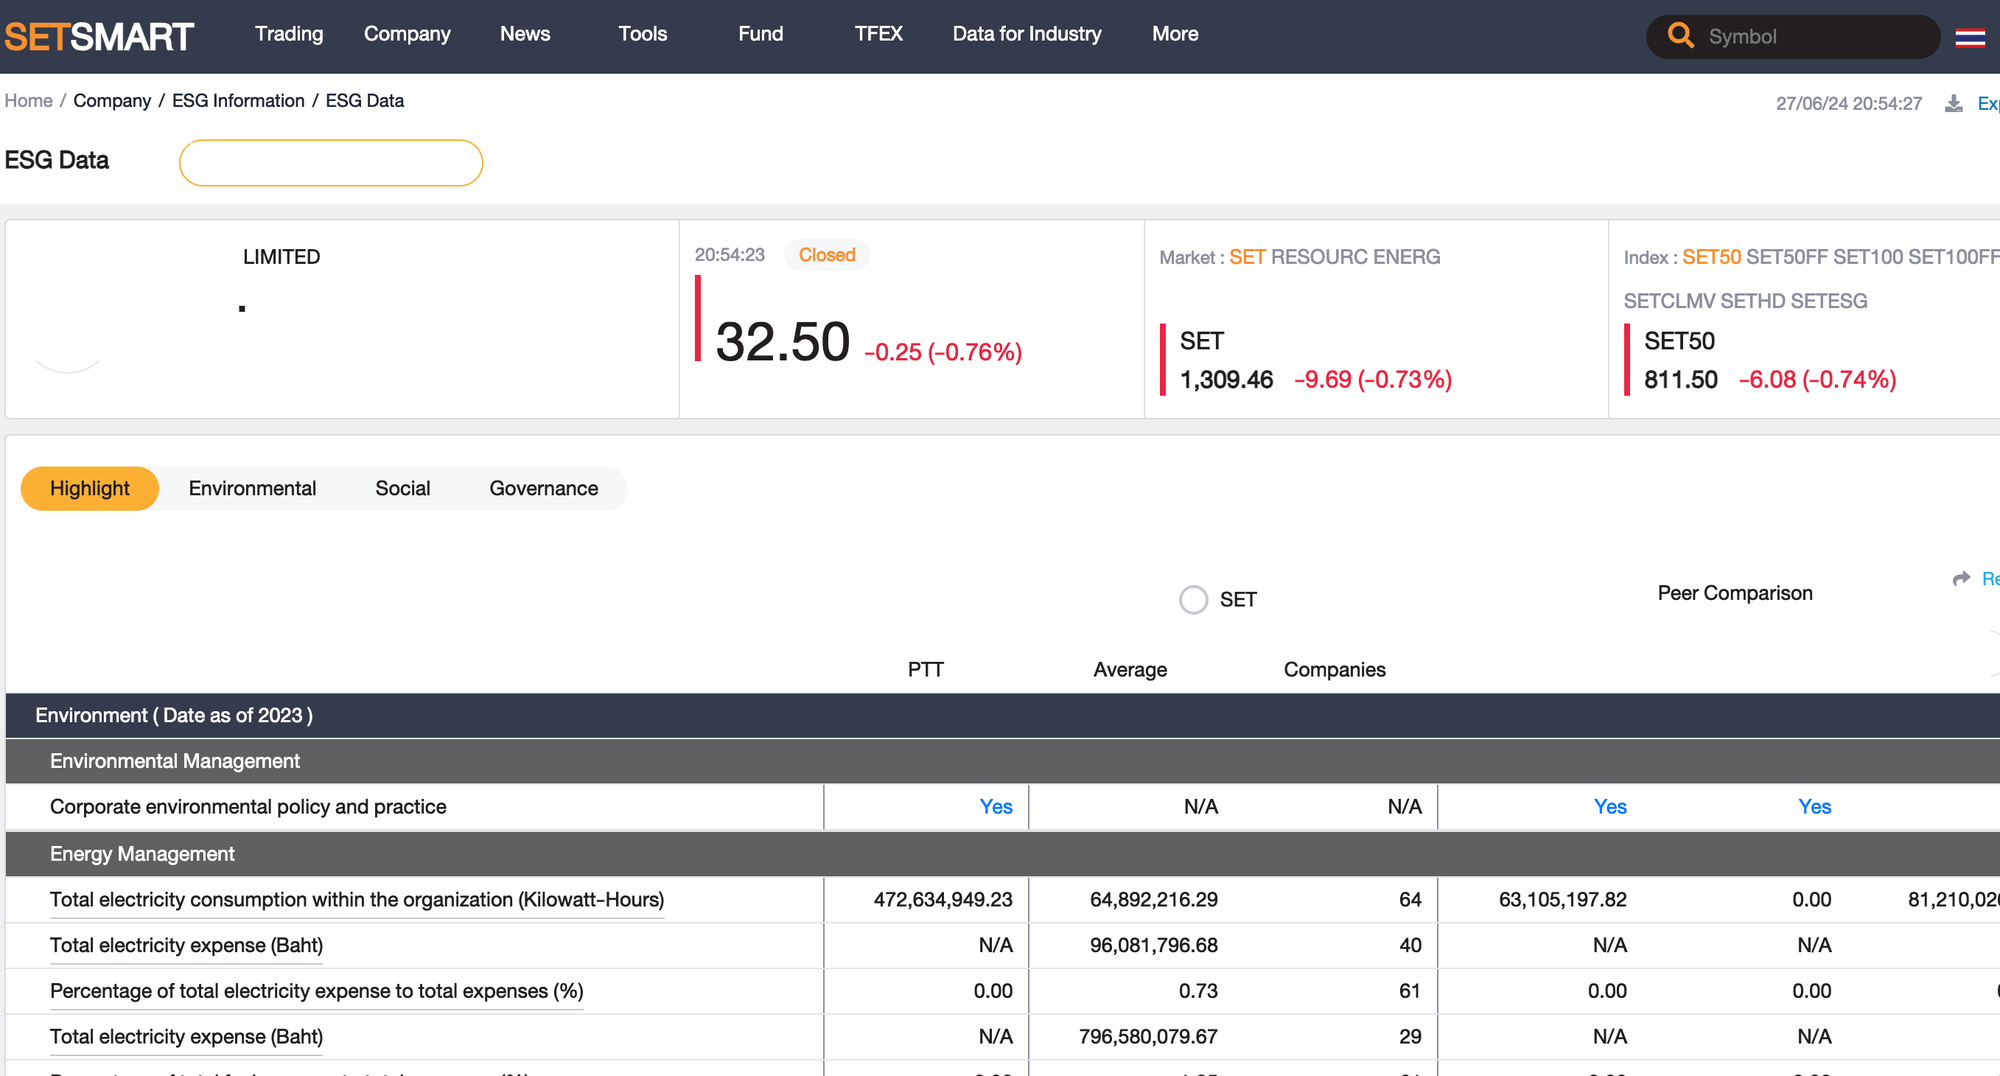Image resolution: width=2000 pixels, height=1076 pixels.
Task: Open the Fund menu
Action: [x=761, y=34]
